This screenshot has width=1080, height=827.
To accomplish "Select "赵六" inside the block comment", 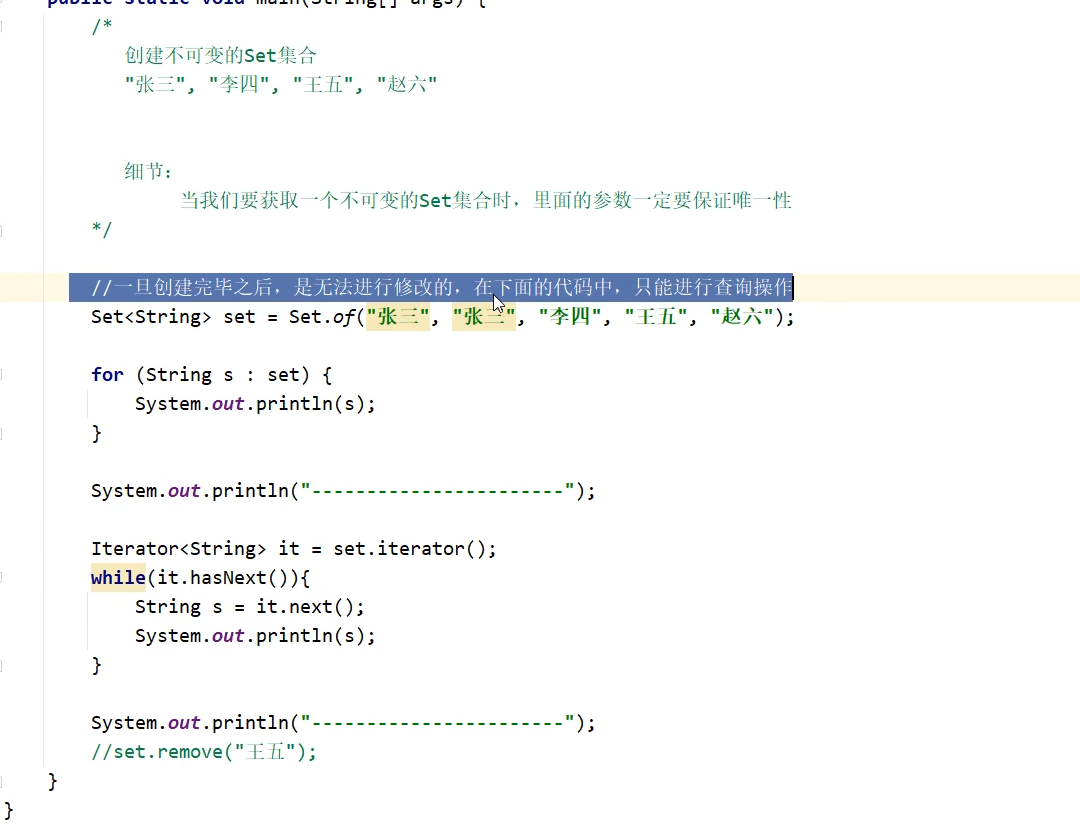I will (x=406, y=84).
